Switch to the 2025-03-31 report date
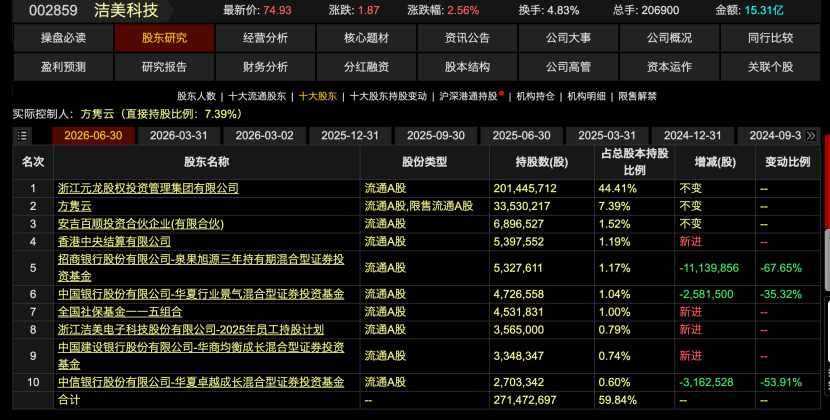 [x=607, y=136]
